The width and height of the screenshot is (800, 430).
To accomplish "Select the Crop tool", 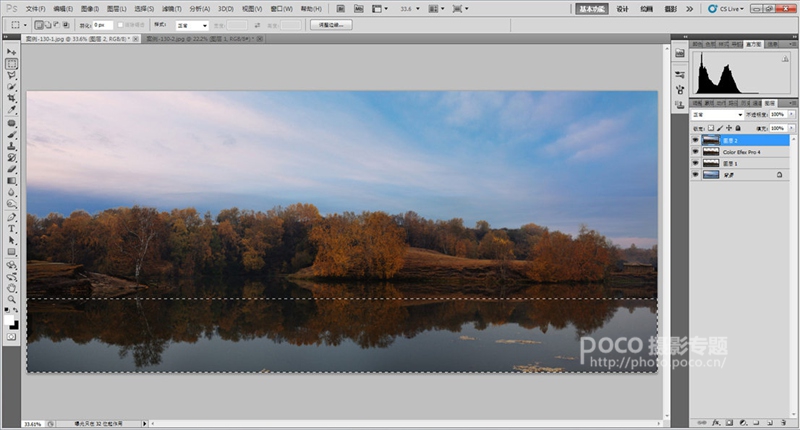I will [x=11, y=98].
